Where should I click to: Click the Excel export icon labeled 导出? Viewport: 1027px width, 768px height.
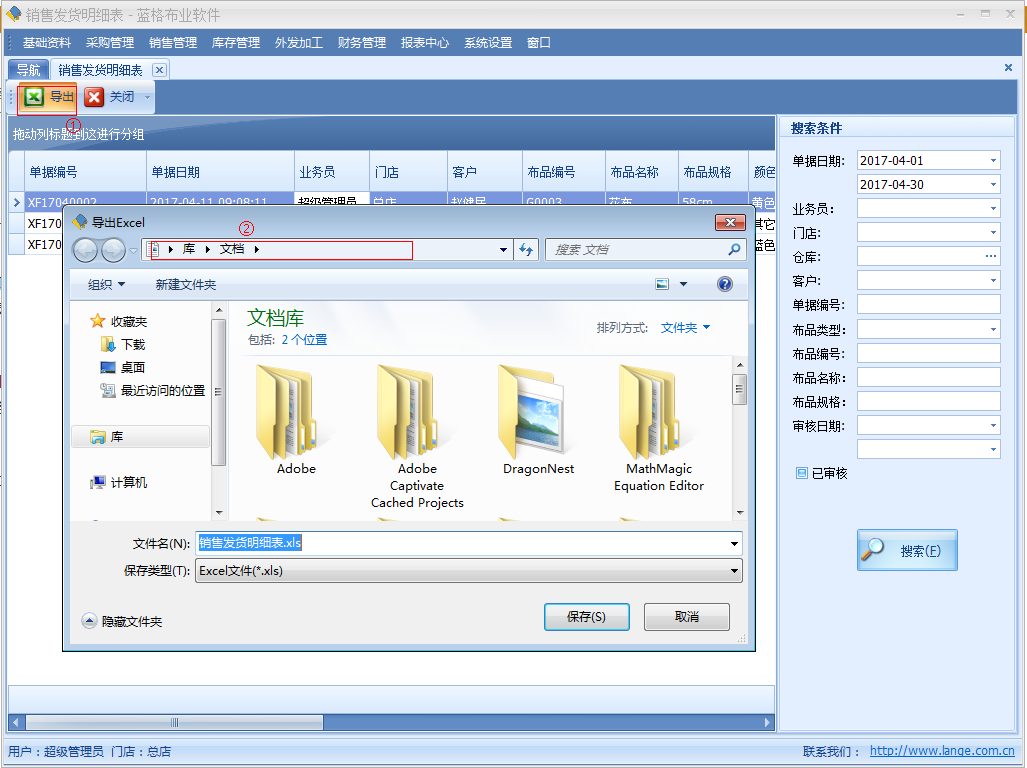[35, 97]
